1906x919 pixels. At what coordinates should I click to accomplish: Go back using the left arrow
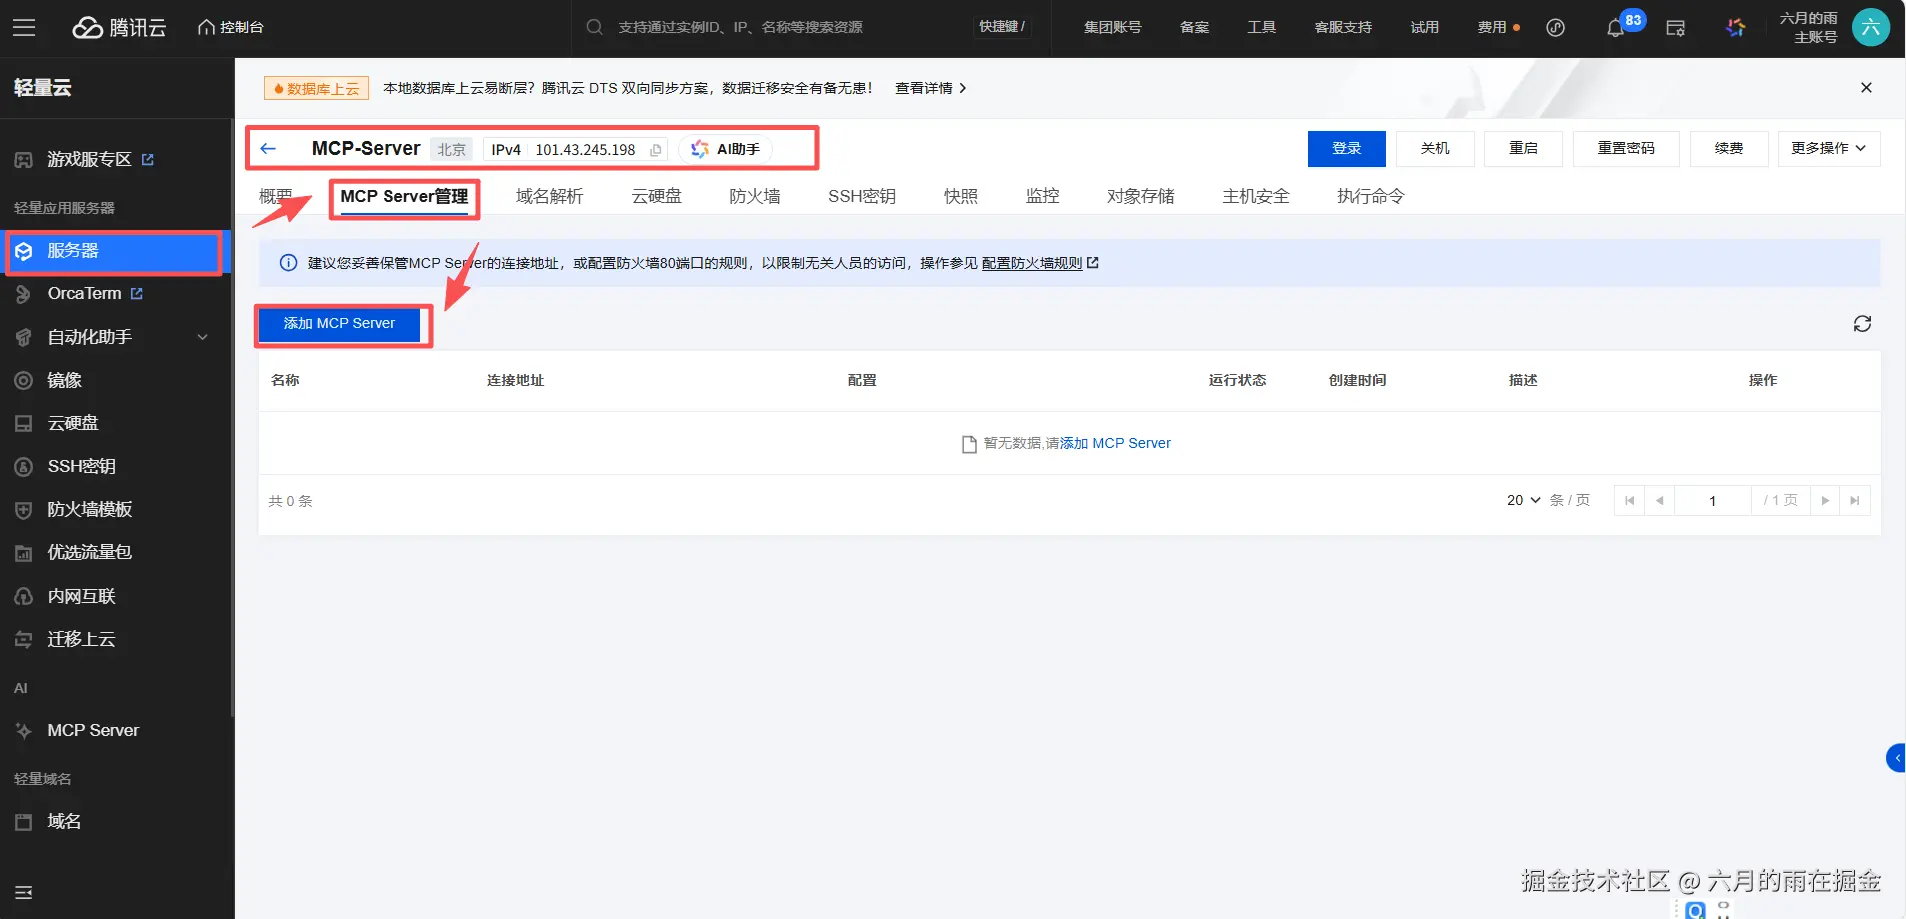[x=268, y=148]
